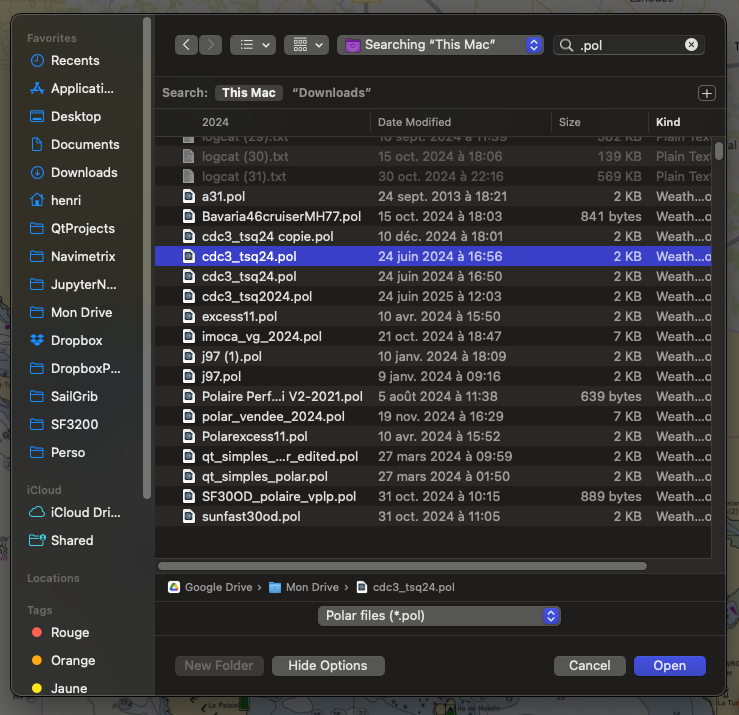
Task: Open the grouping options dropdown
Action: pyautogui.click(x=306, y=45)
